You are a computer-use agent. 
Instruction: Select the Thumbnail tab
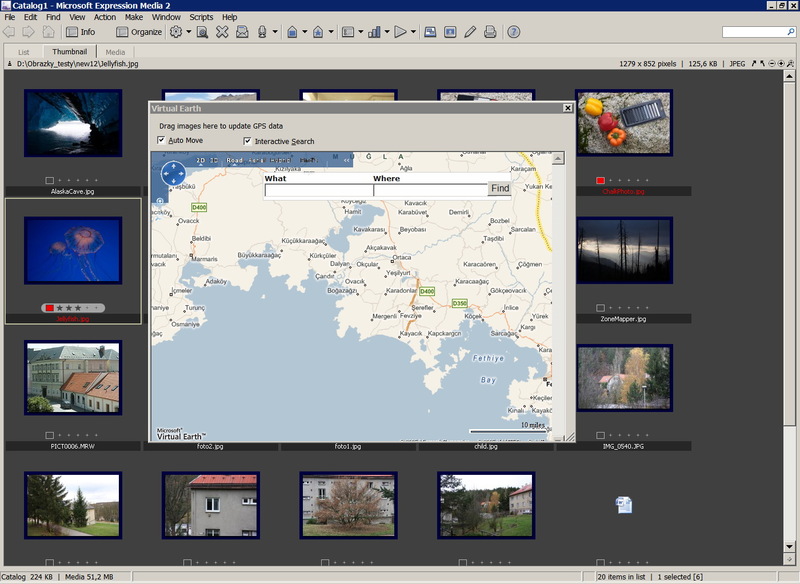point(69,52)
